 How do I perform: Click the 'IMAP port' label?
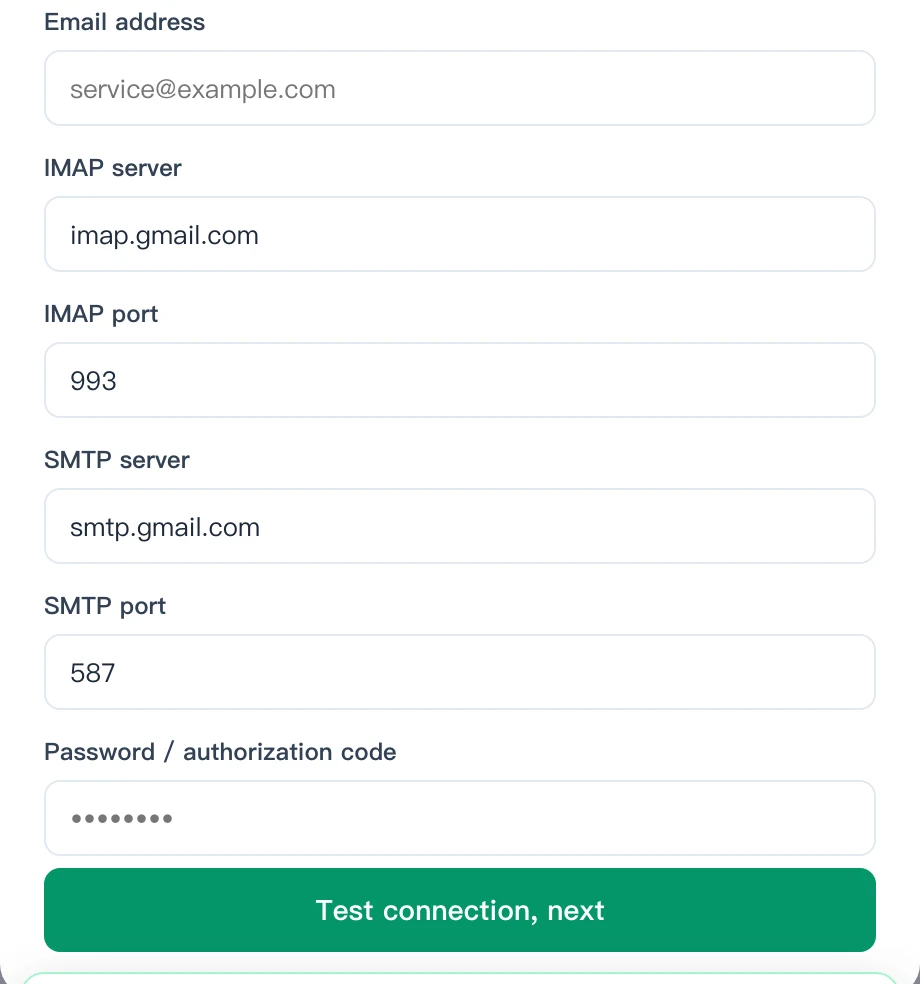coord(101,314)
